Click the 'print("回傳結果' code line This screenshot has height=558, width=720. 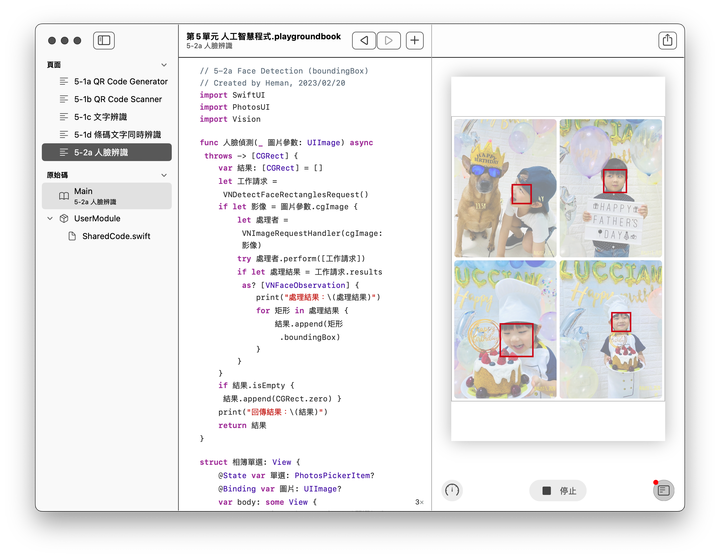(273, 412)
